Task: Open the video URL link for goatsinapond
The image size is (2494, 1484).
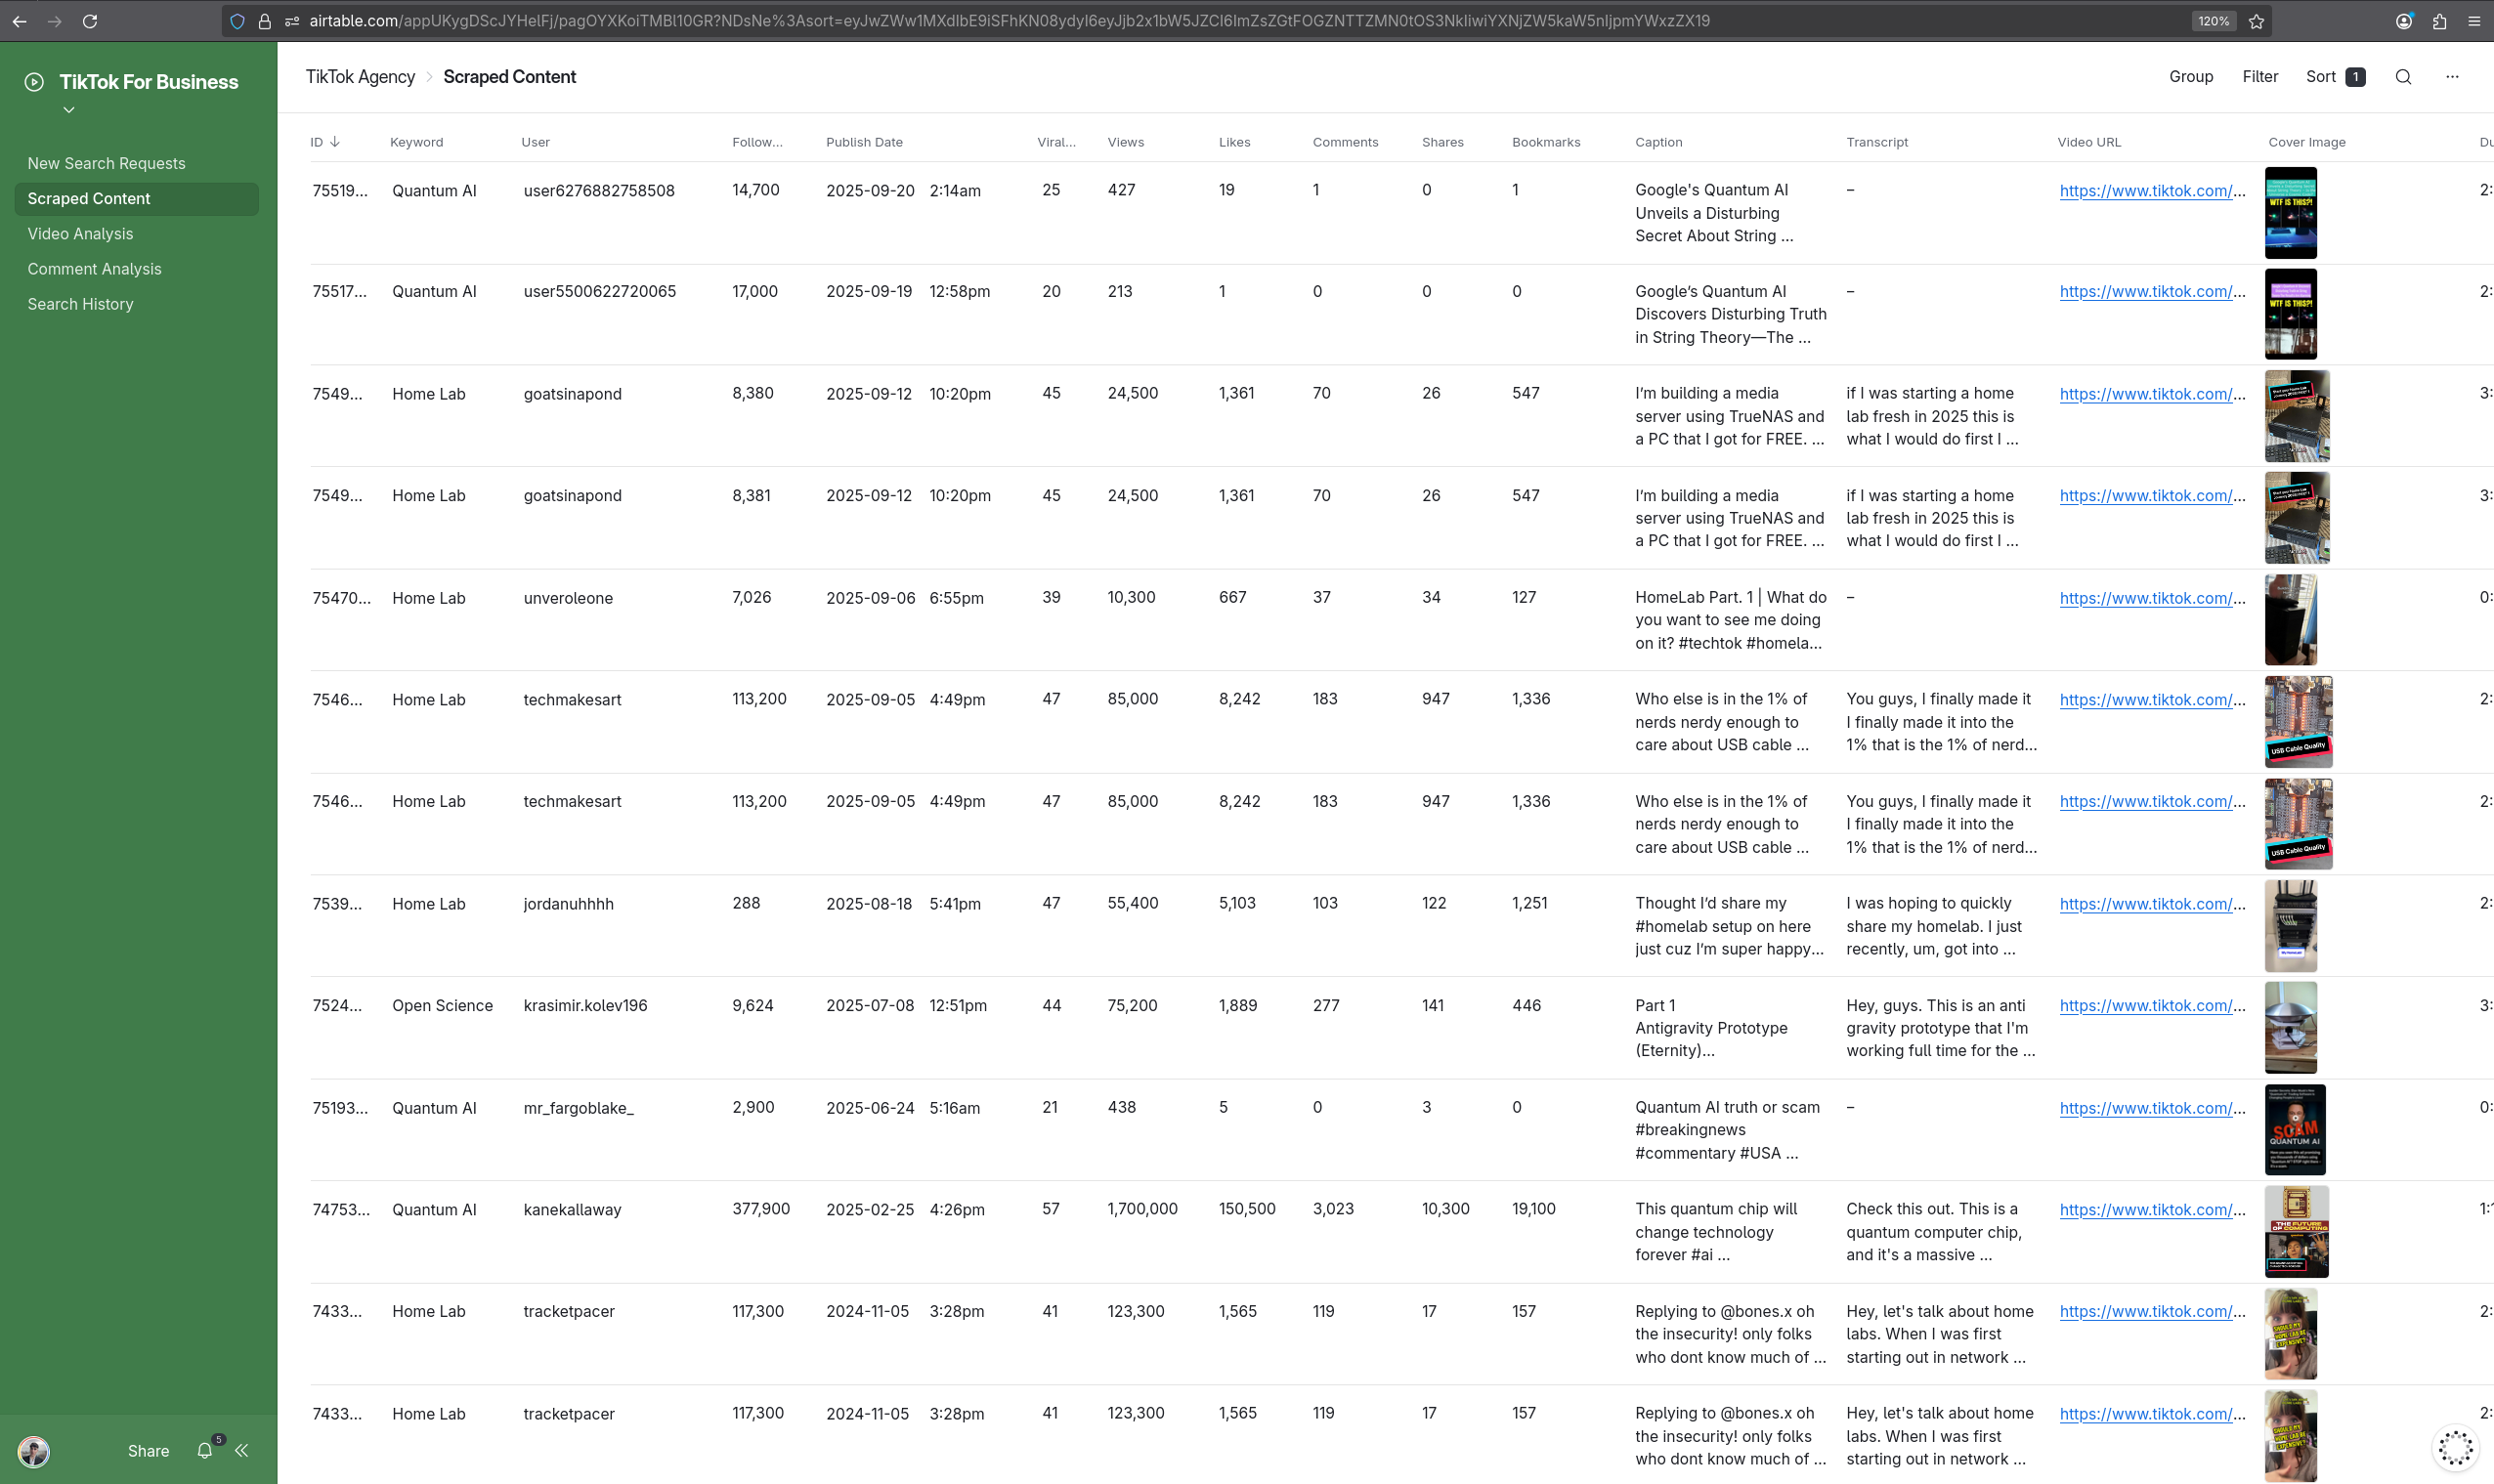Action: pyautogui.click(x=2150, y=393)
